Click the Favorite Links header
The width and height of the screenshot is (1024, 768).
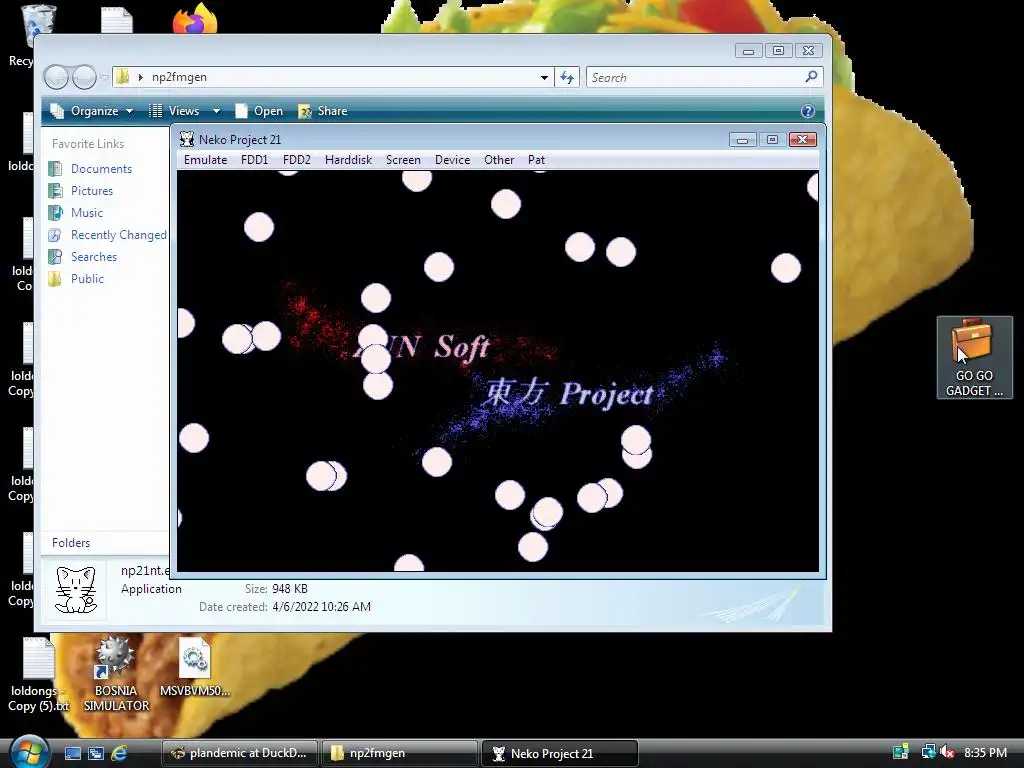tap(88, 144)
